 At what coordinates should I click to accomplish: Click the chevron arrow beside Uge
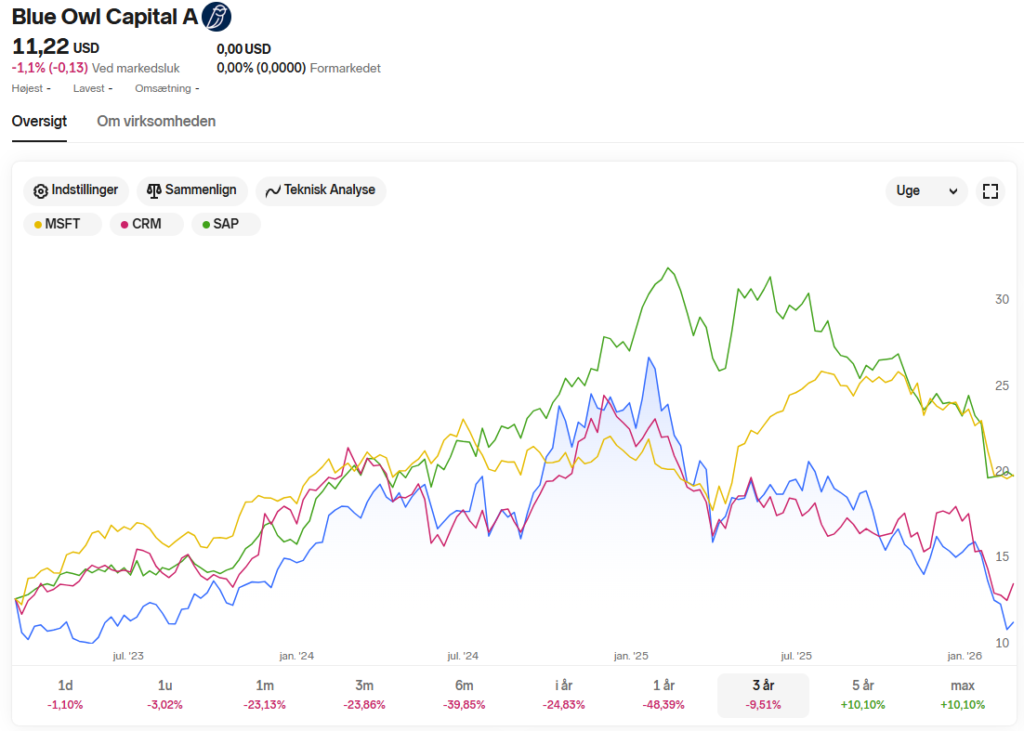click(953, 191)
